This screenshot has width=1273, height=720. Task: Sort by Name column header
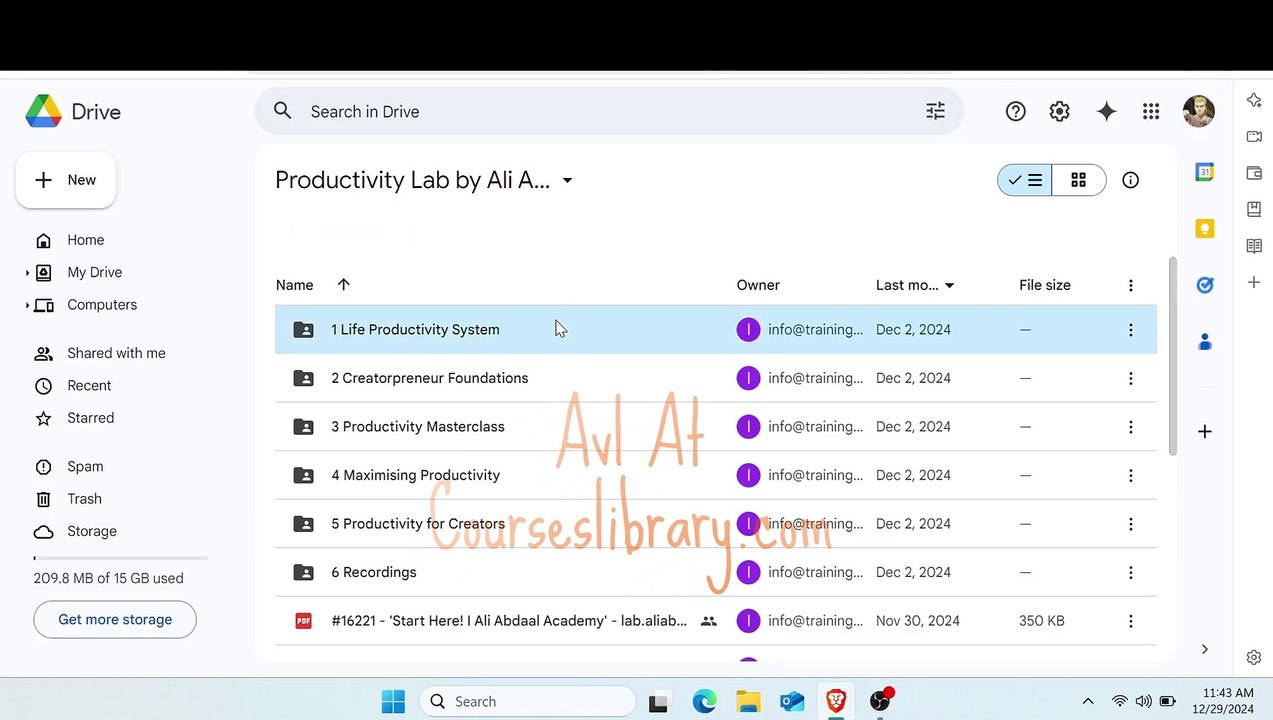(294, 285)
